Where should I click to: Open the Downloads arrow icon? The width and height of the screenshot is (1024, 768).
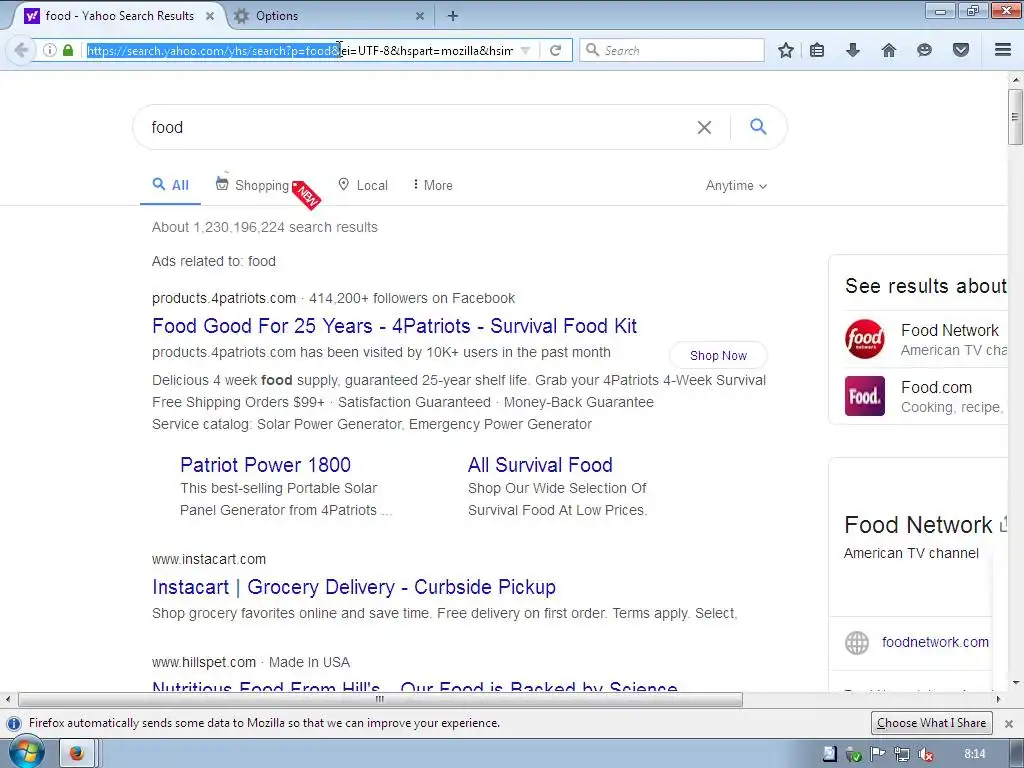tap(852, 50)
